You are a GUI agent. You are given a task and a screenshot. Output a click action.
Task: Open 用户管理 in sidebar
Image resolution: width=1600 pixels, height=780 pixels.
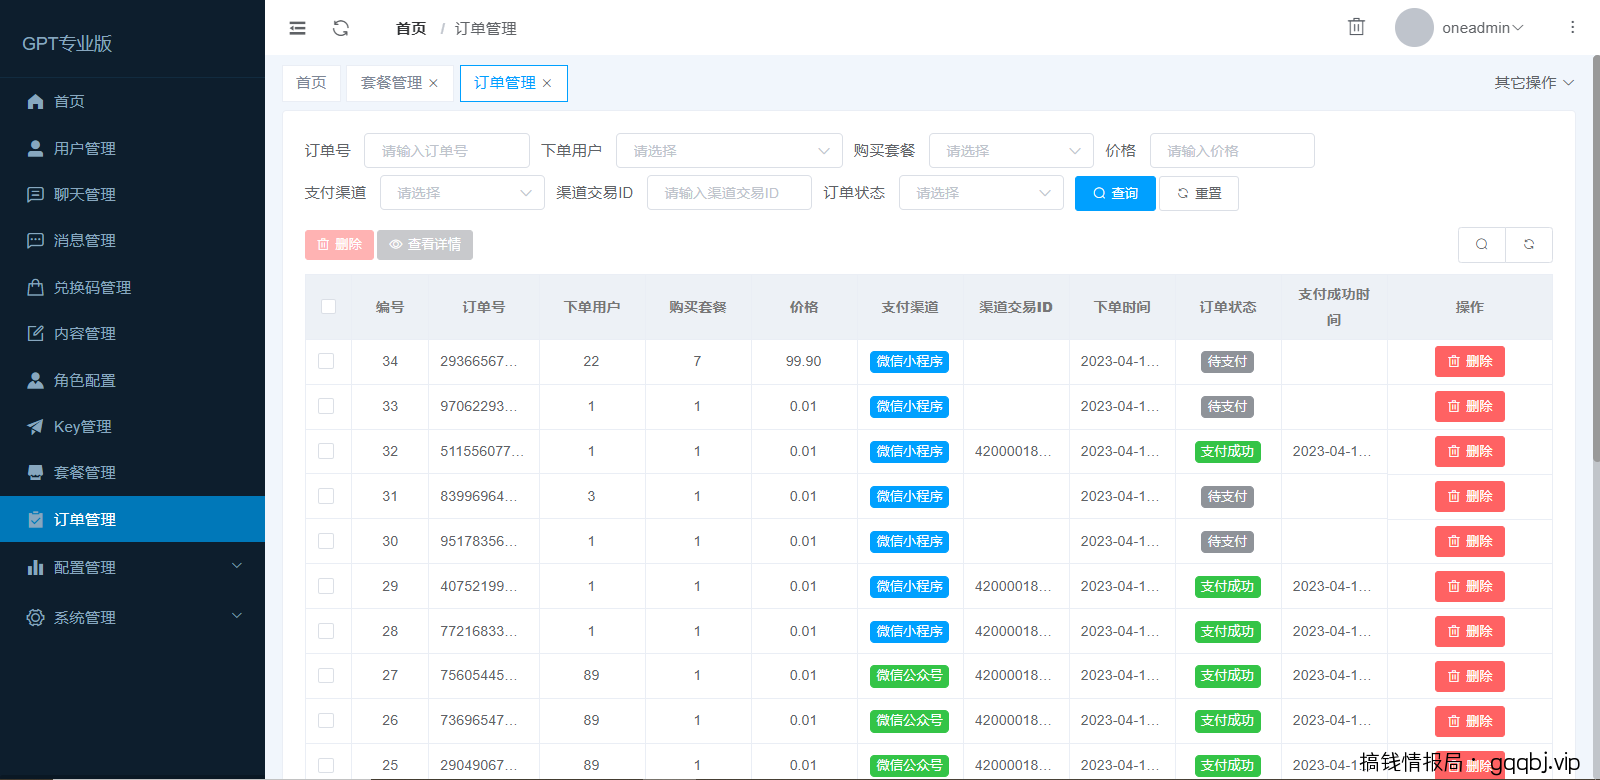point(132,148)
